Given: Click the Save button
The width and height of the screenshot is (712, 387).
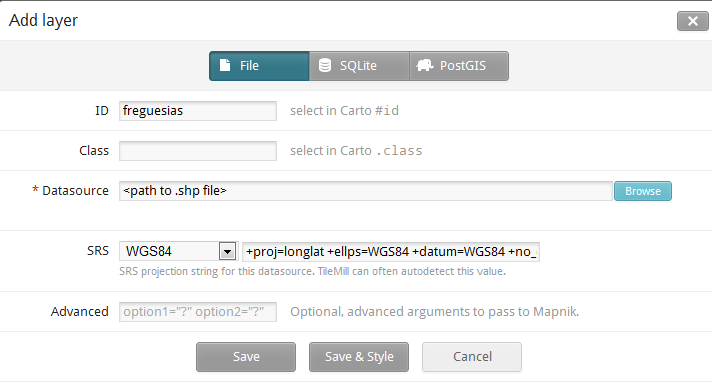Looking at the screenshot, I should [246, 357].
